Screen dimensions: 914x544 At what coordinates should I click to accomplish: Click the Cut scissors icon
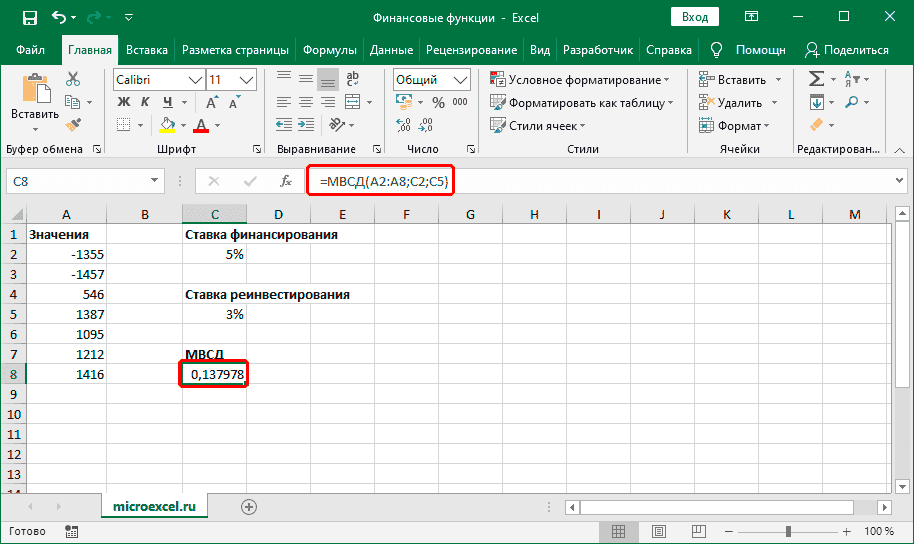73,80
